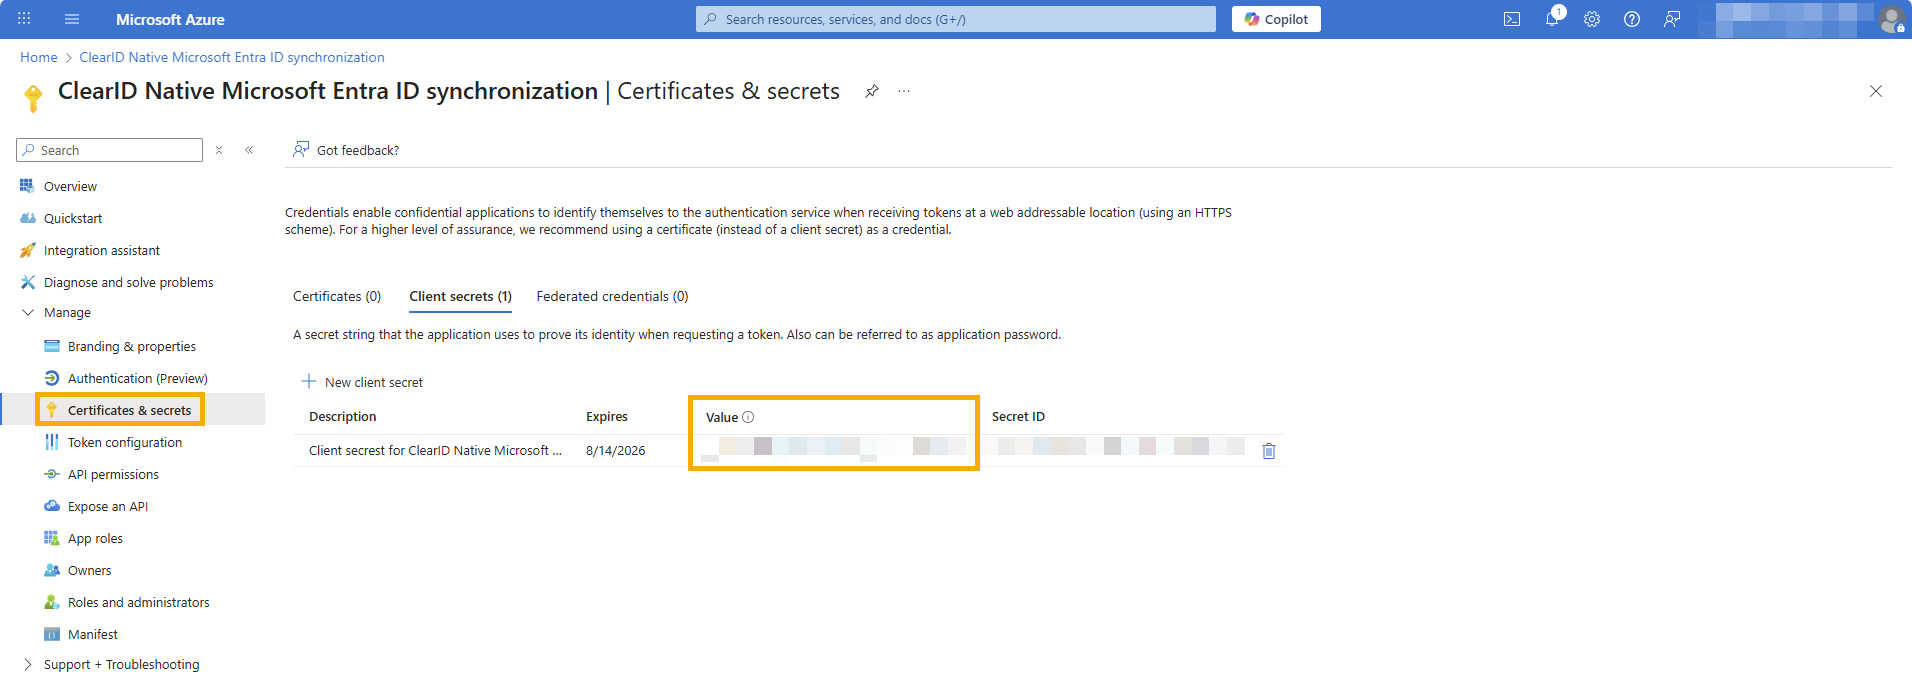Open App roles
Viewport: 1912px width, 700px height.
[x=95, y=538]
